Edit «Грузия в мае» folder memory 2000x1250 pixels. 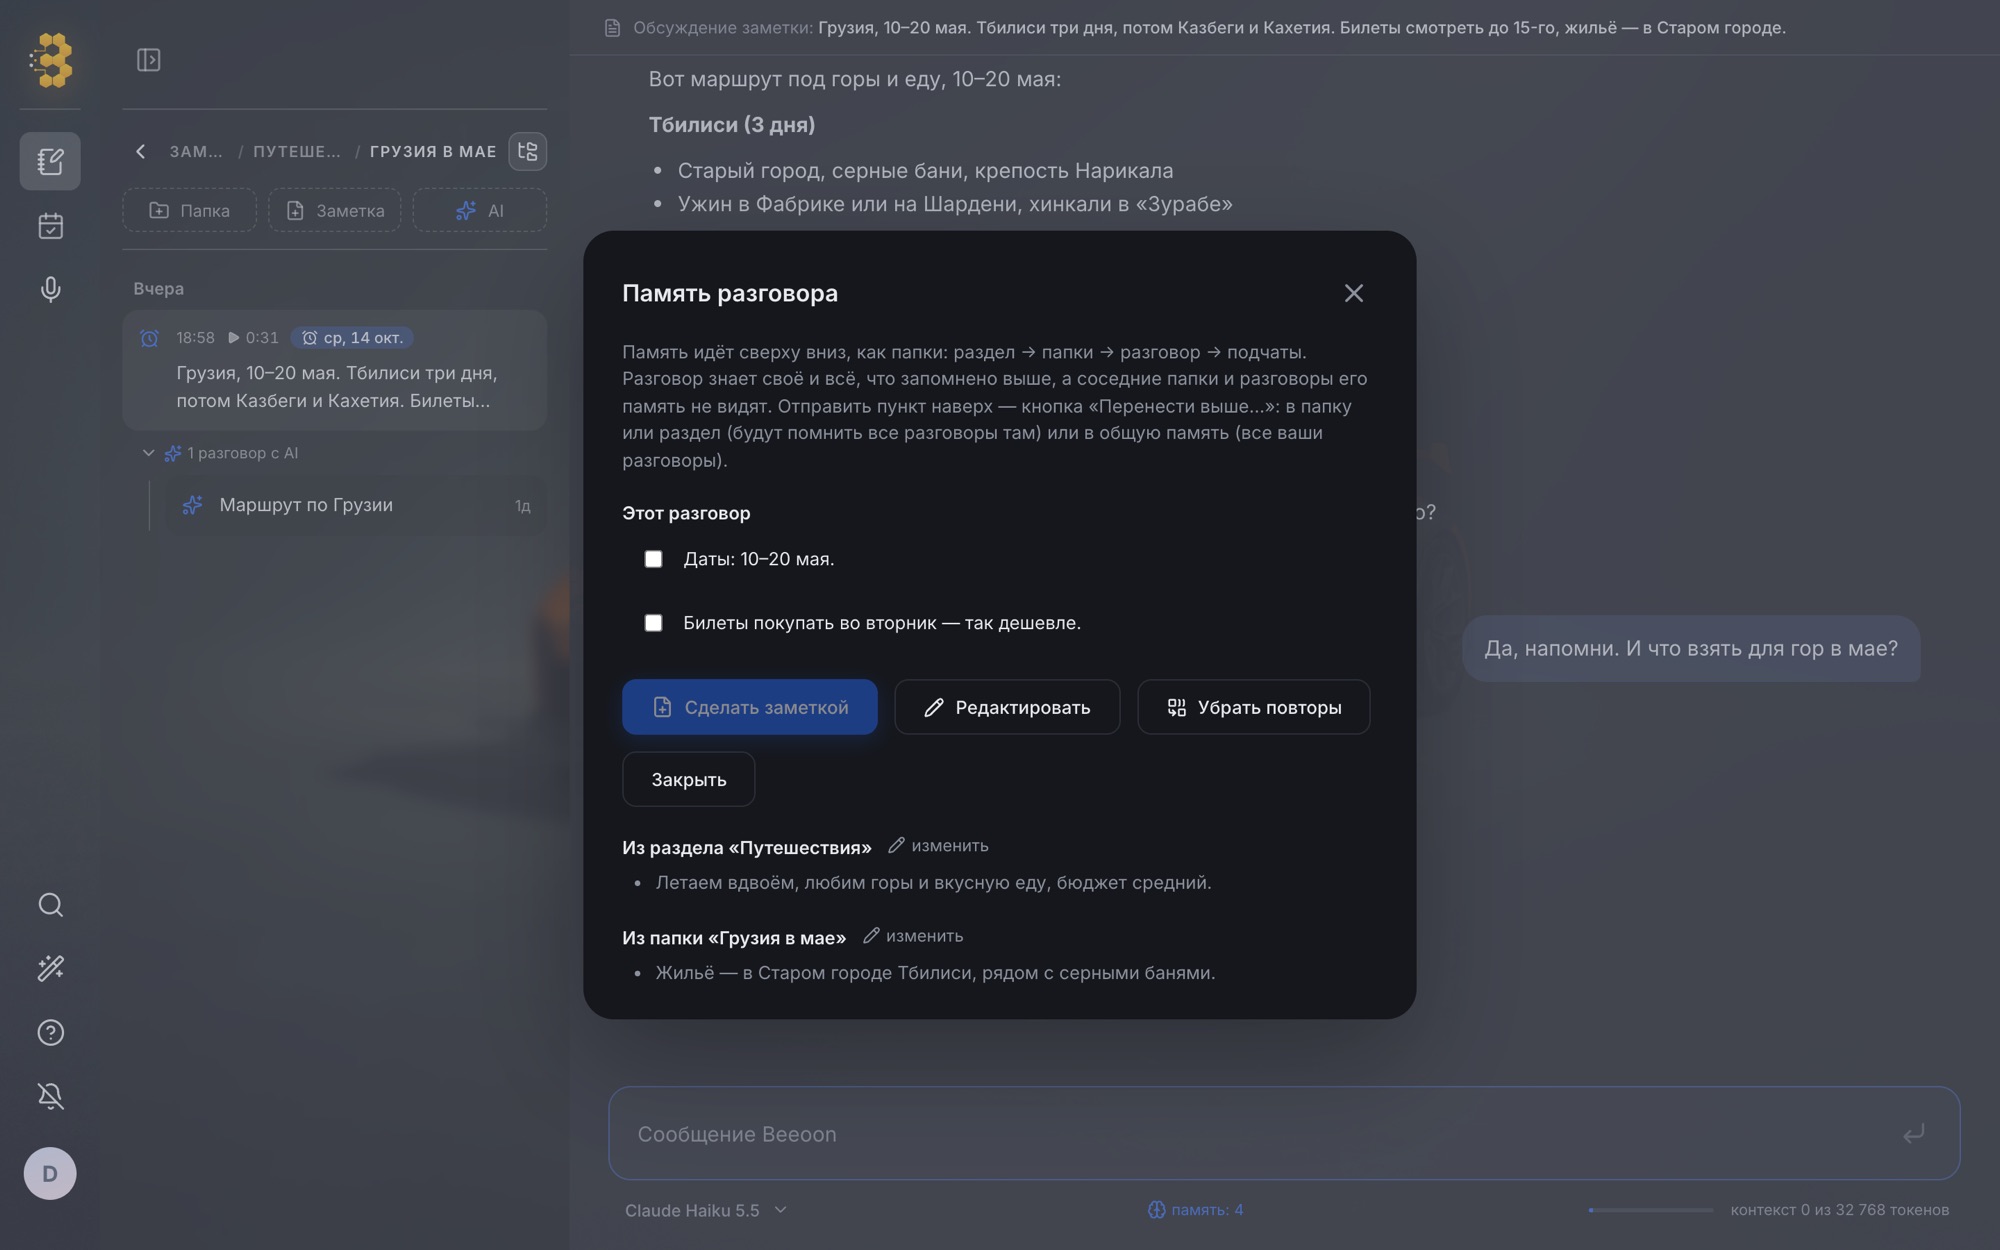pyautogui.click(x=913, y=936)
